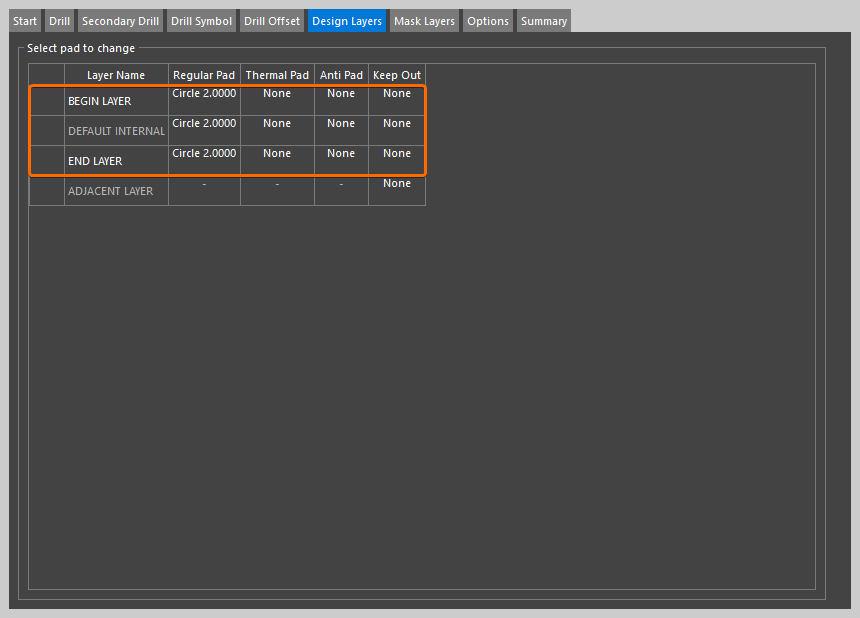Select BEGIN LAYER regular pad Circle 2.0000
The height and width of the screenshot is (618, 860).
(x=204, y=94)
